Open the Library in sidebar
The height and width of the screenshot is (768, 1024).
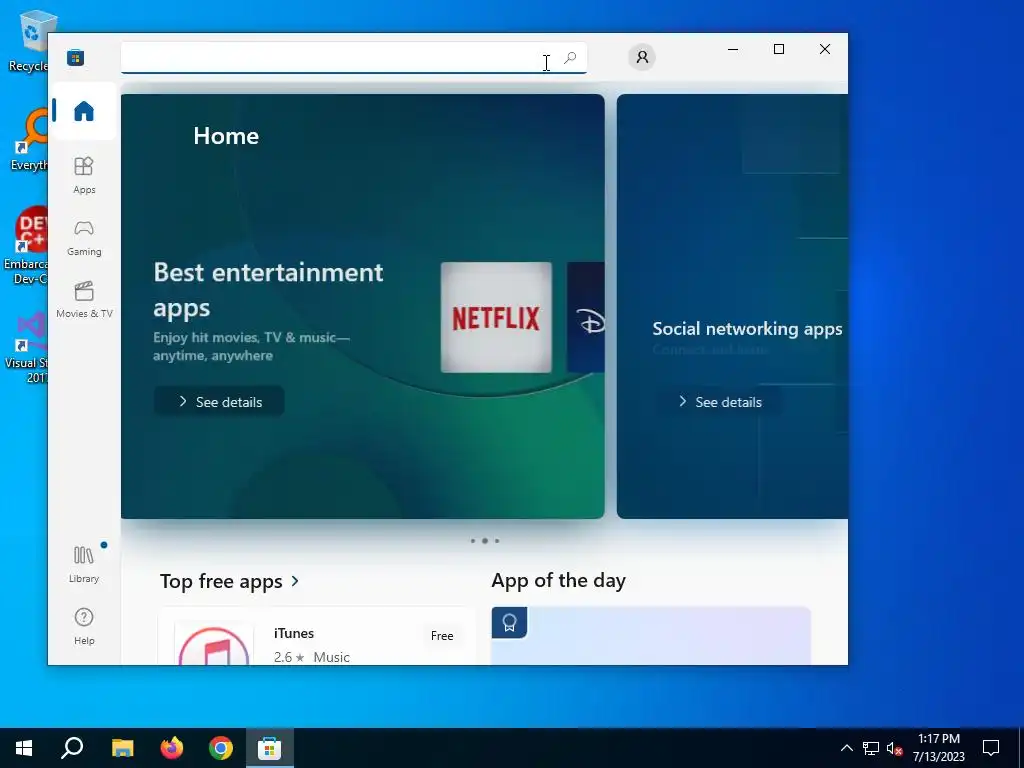[84, 564]
